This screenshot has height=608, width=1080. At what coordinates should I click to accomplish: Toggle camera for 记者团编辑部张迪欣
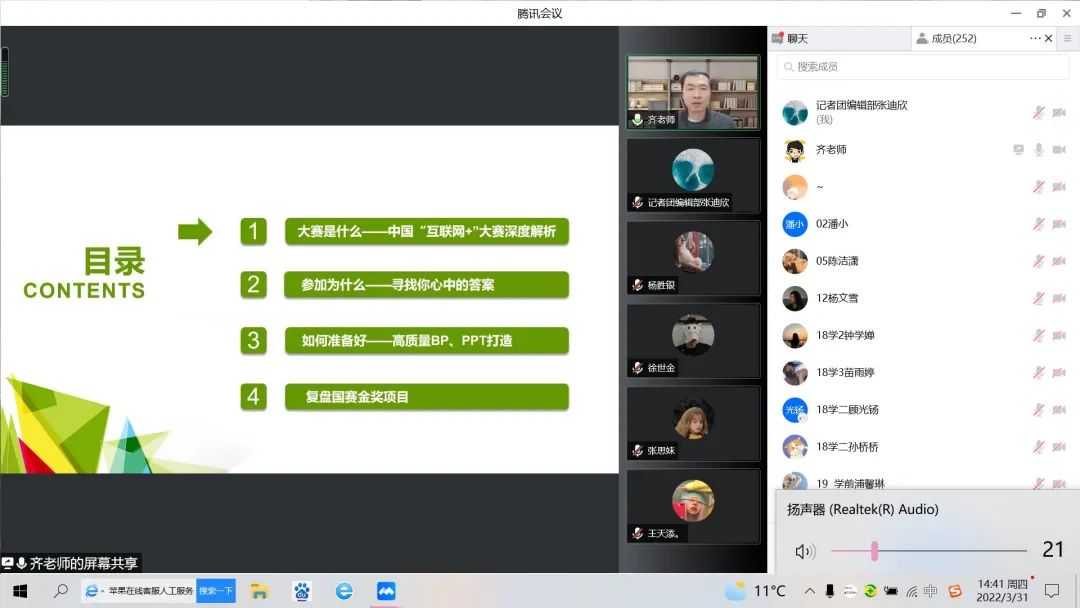click(x=1059, y=113)
